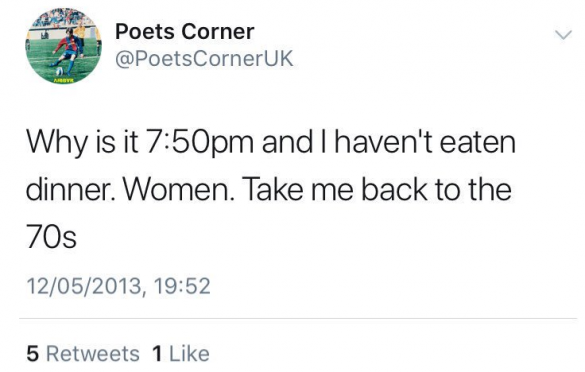Click the 12/05/2013 date of the tweet

[x=84, y=286]
